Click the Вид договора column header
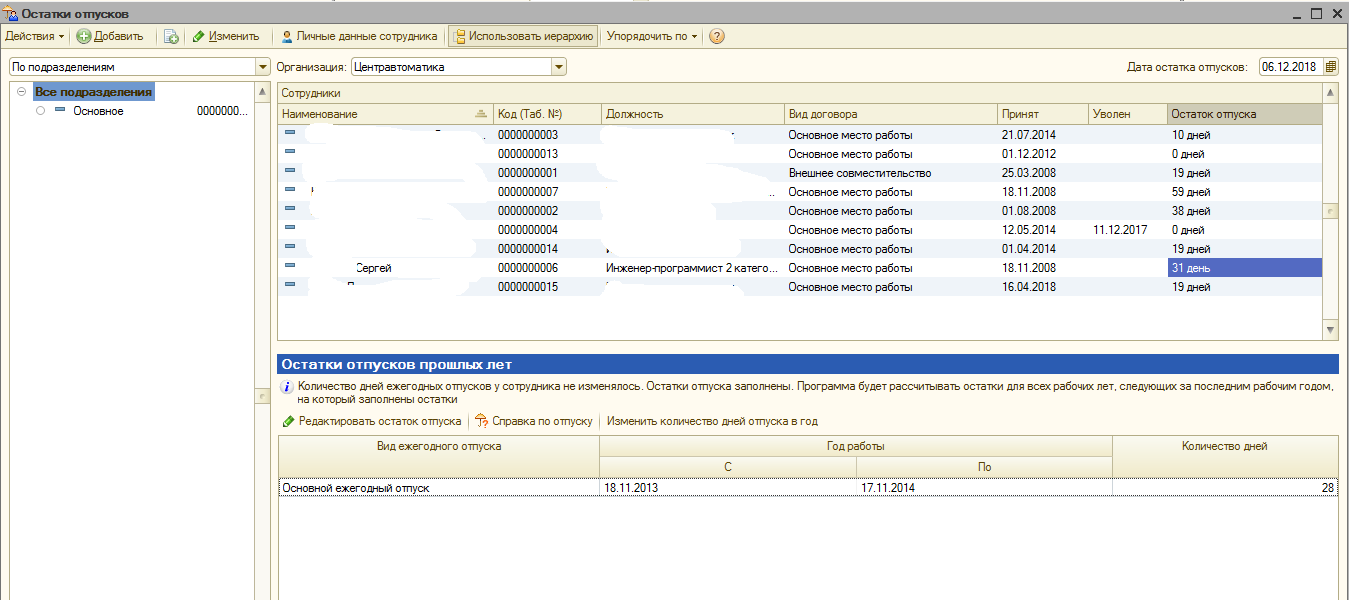Image resolution: width=1349 pixels, height=600 pixels. pyautogui.click(x=891, y=114)
